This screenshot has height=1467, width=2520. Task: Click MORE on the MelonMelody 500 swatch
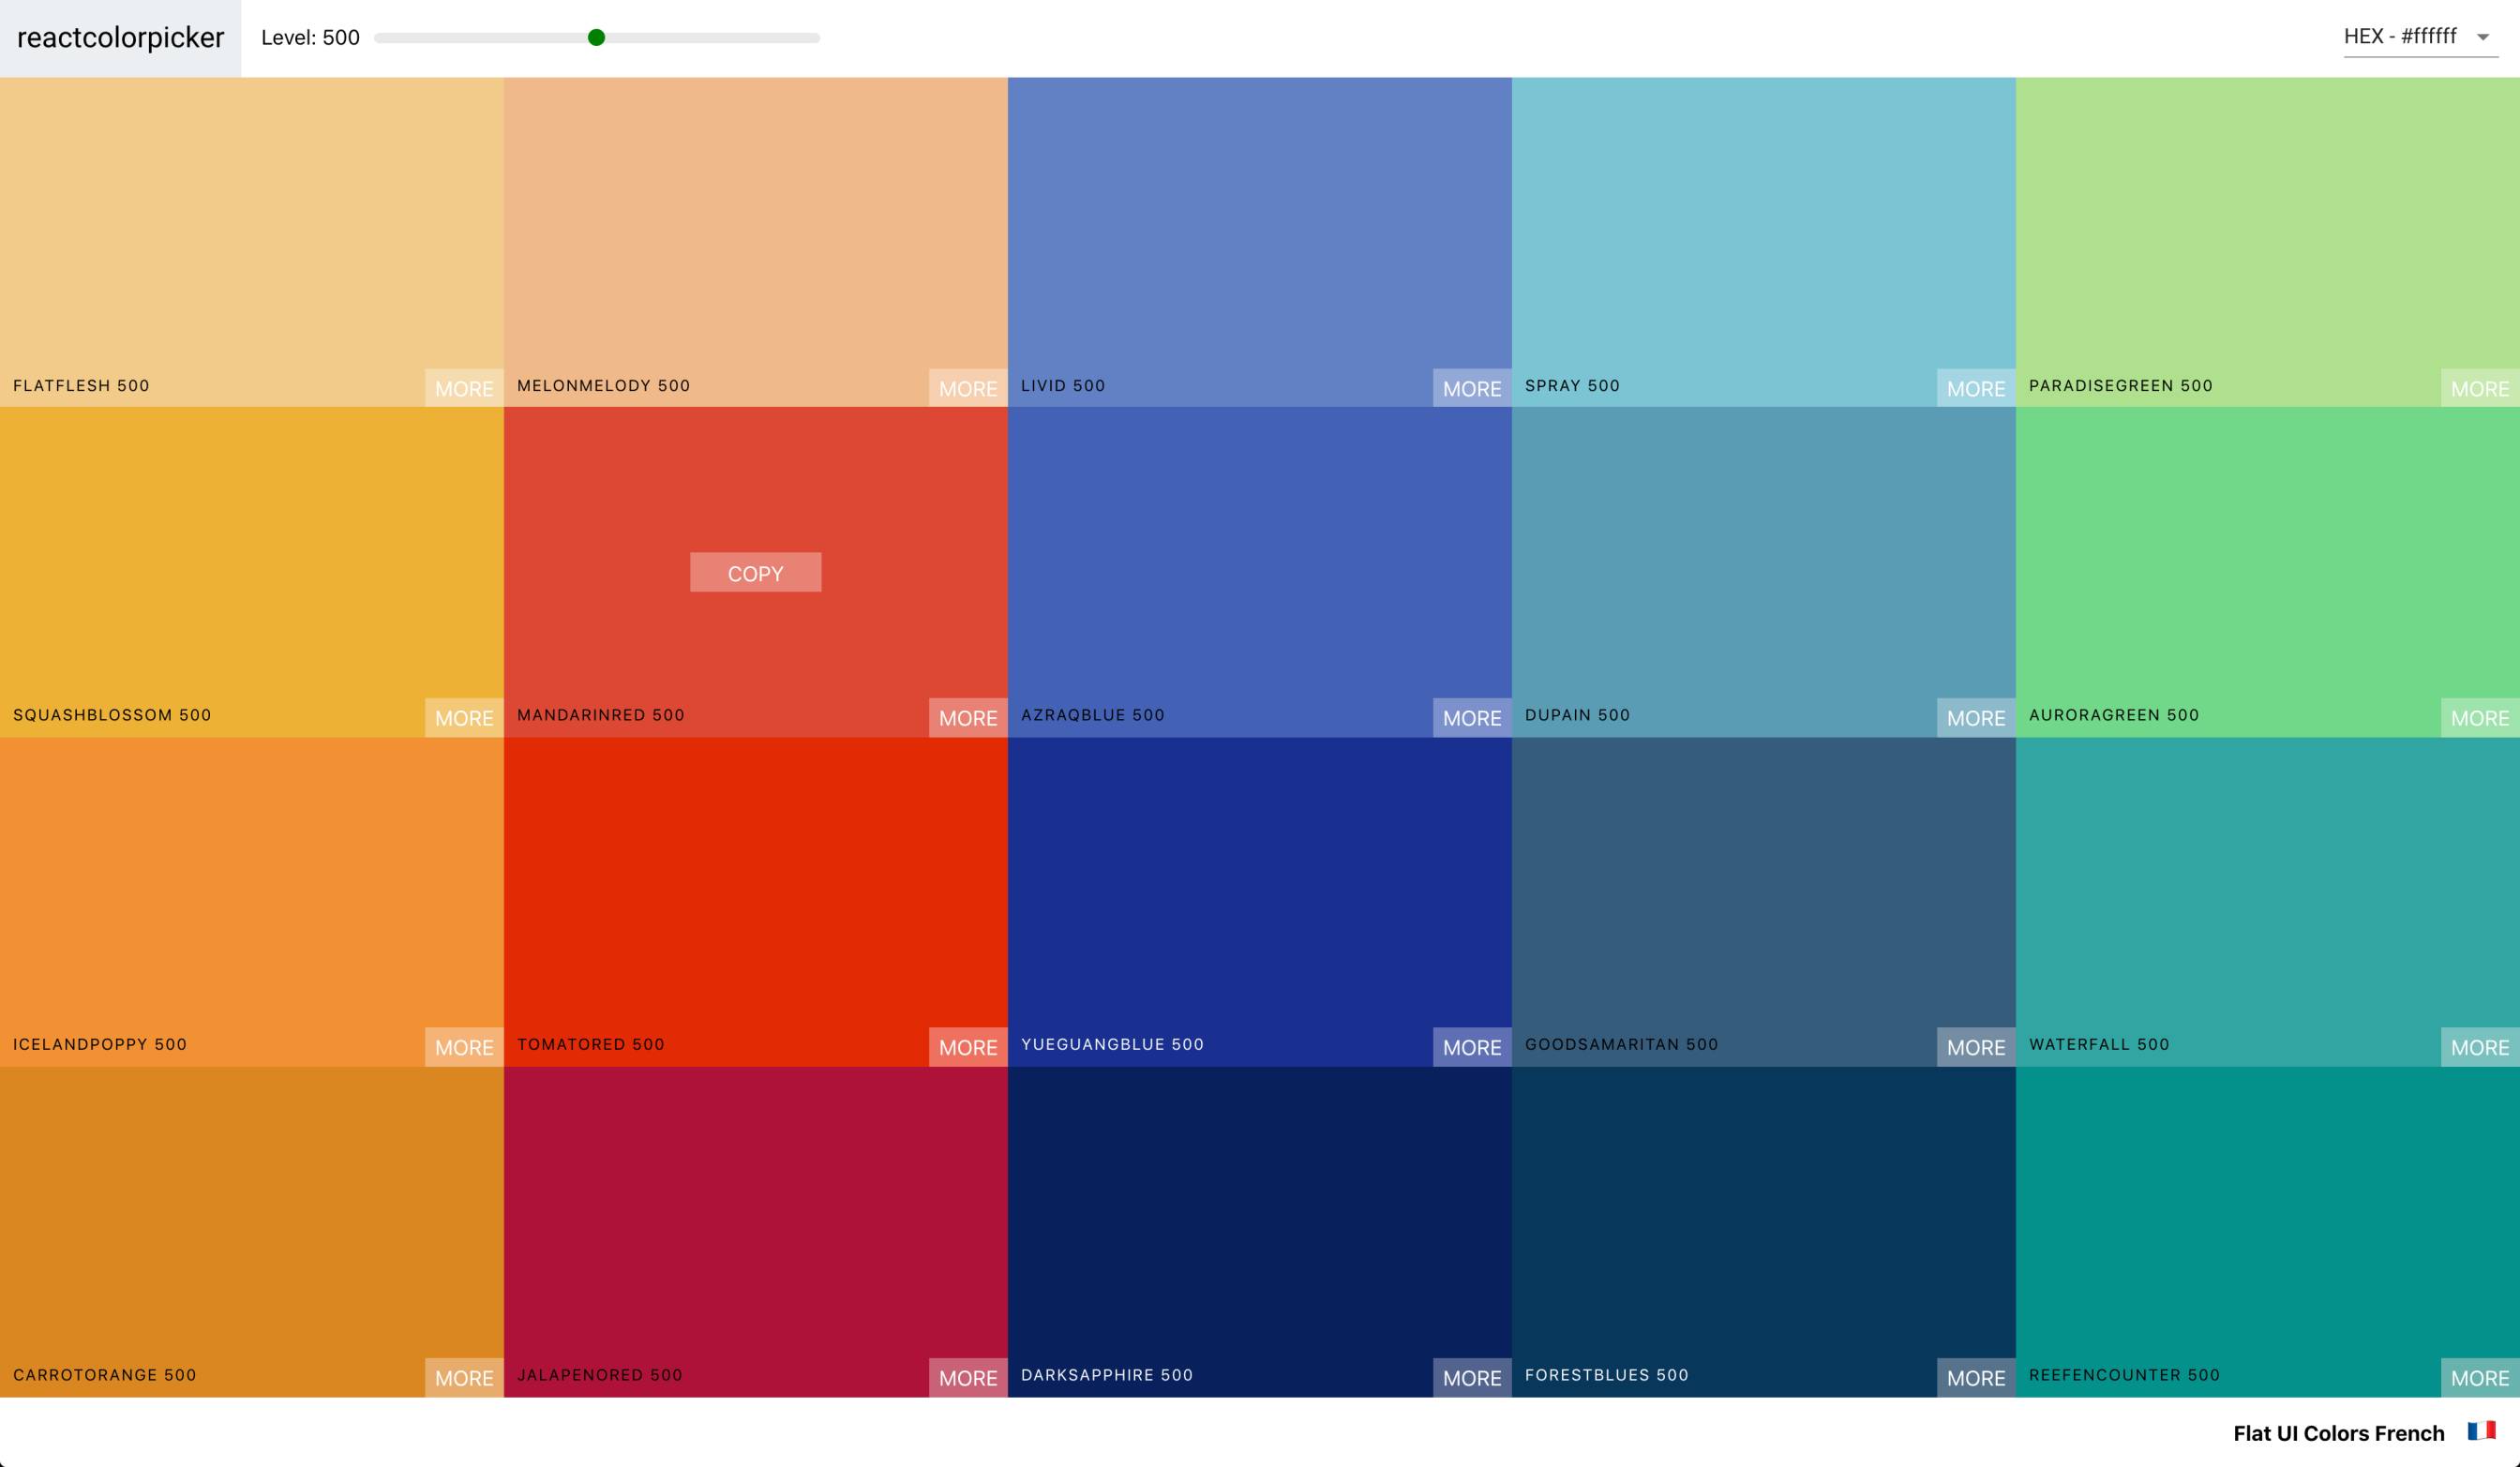pyautogui.click(x=968, y=388)
